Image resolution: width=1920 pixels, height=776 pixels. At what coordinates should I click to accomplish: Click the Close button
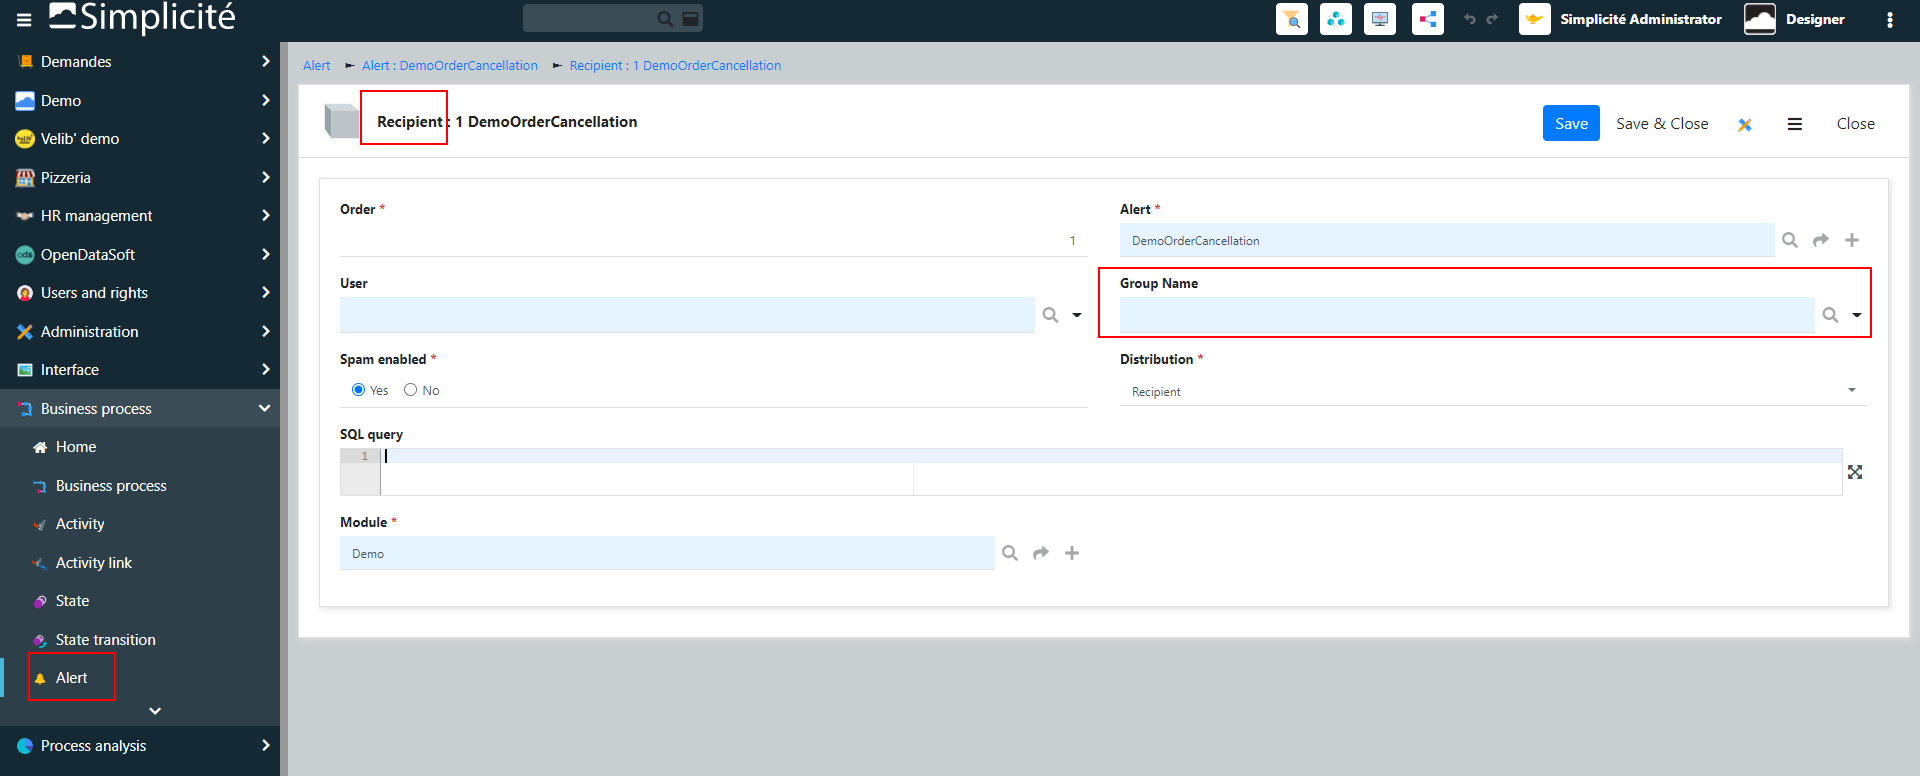[x=1856, y=124]
